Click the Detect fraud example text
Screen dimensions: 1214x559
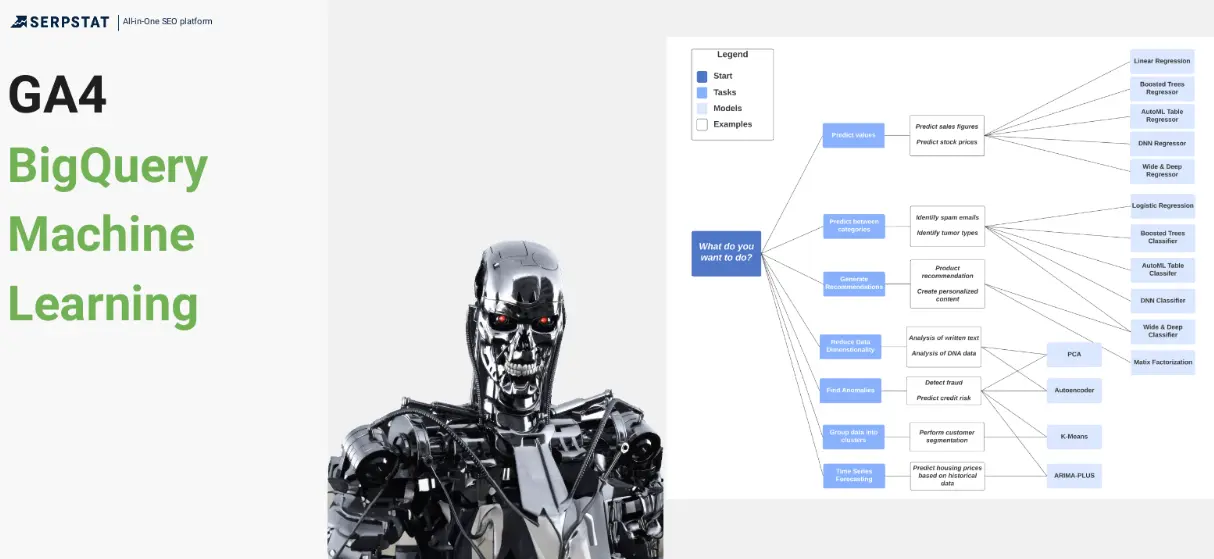[x=944, y=382]
